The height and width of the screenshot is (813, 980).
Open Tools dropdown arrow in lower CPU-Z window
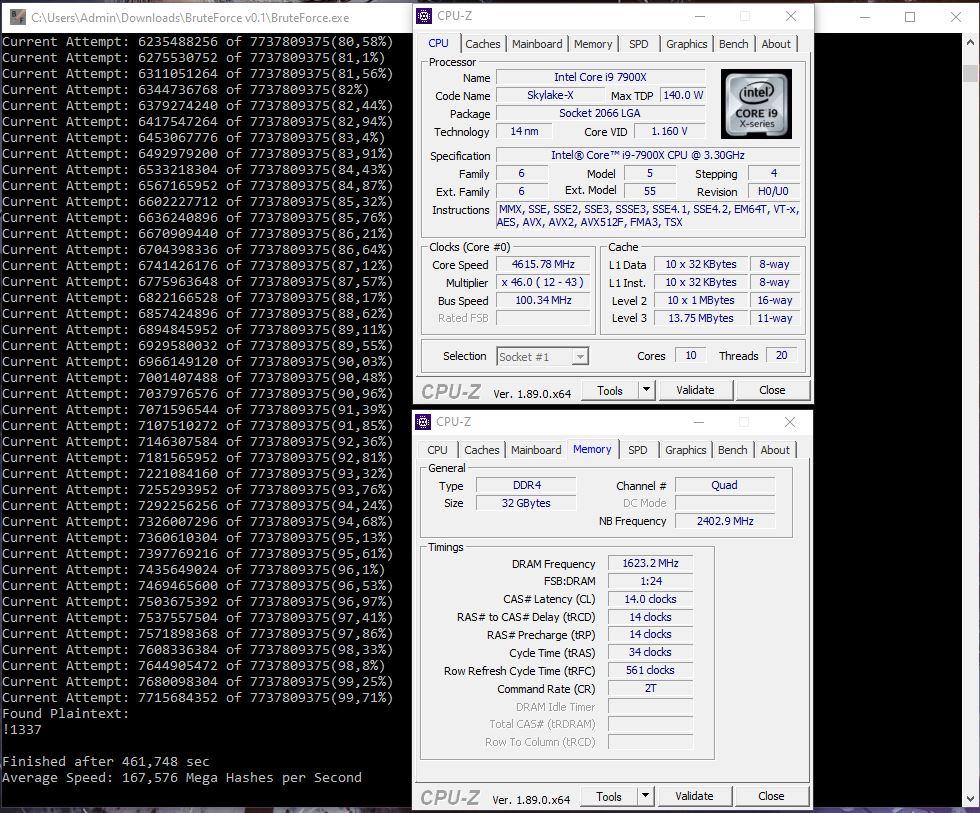pyautogui.click(x=645, y=796)
